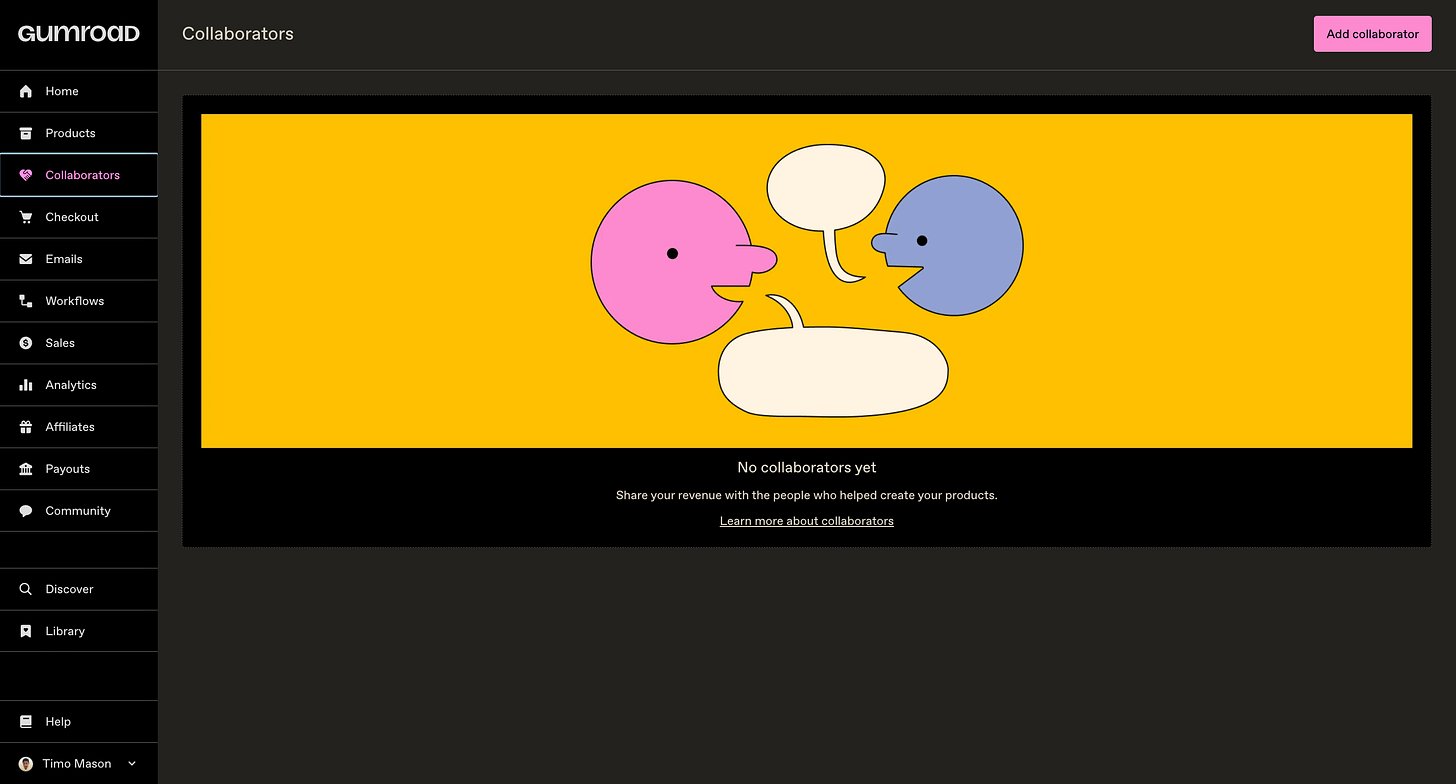The width and height of the screenshot is (1456, 784).
Task: Click the Discover magnifier icon
Action: click(26, 589)
